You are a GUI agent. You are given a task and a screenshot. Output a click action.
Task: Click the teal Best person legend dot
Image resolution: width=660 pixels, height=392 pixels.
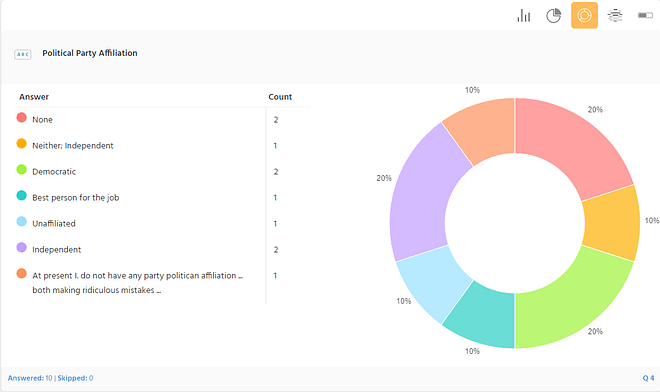coord(21,196)
